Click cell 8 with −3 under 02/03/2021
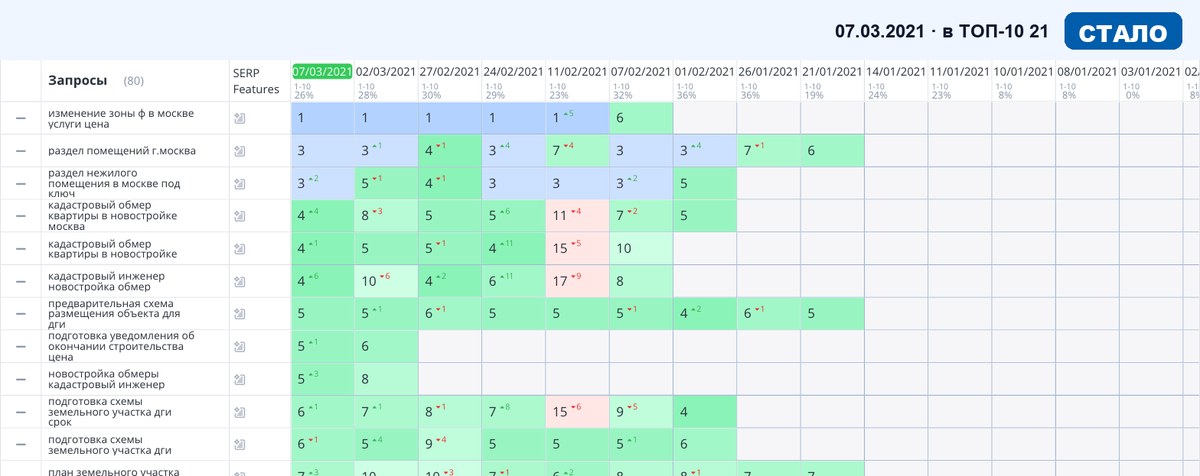1200x476 pixels. coord(386,215)
